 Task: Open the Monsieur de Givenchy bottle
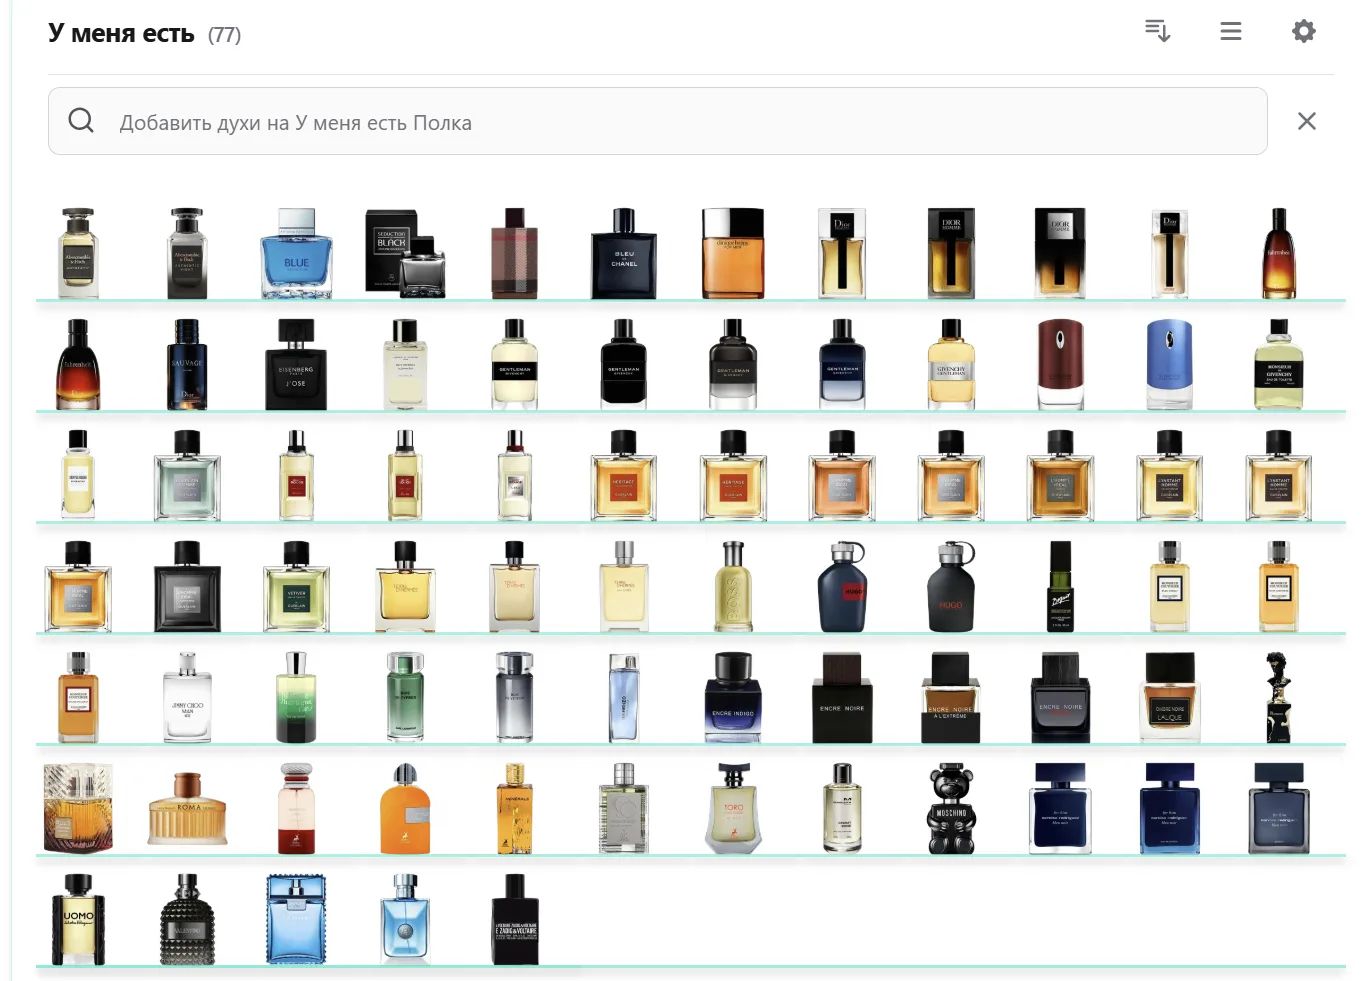tap(1278, 364)
